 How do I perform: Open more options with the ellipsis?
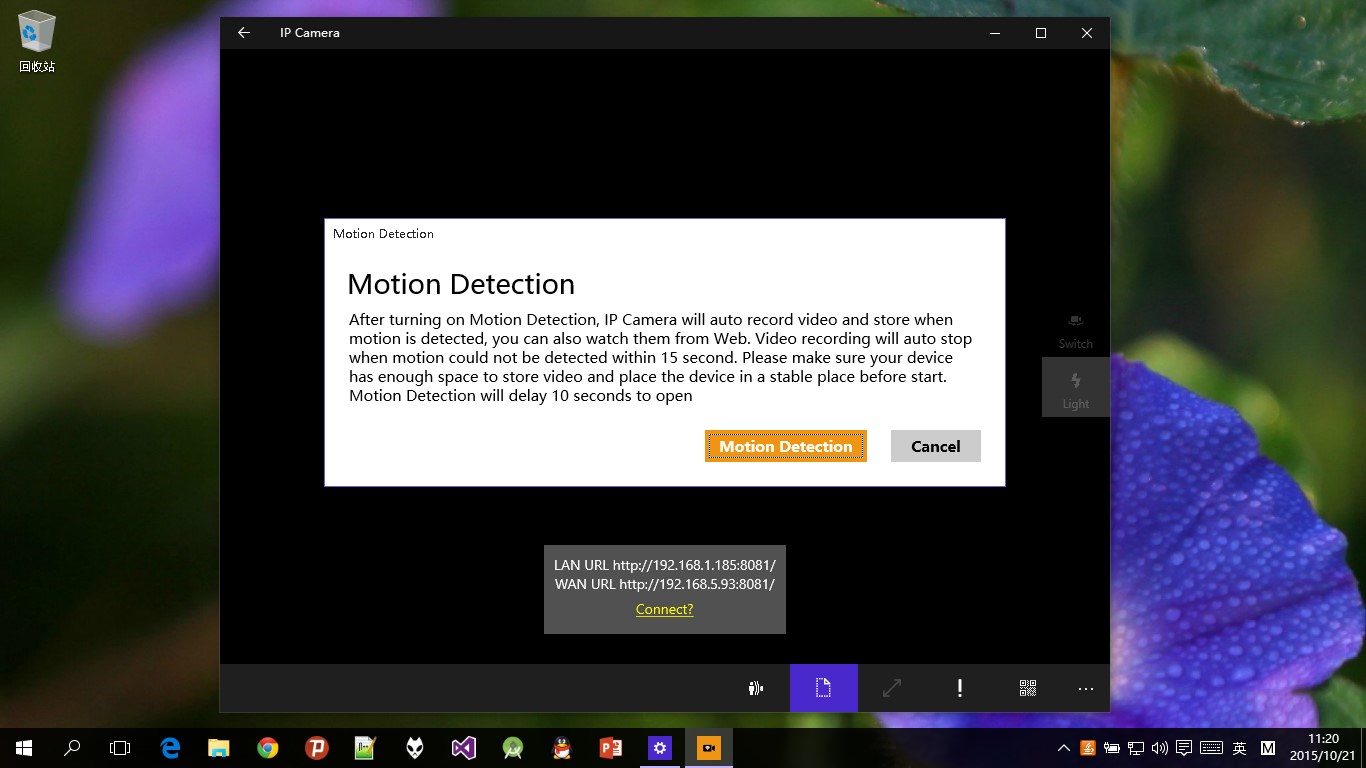pos(1085,688)
